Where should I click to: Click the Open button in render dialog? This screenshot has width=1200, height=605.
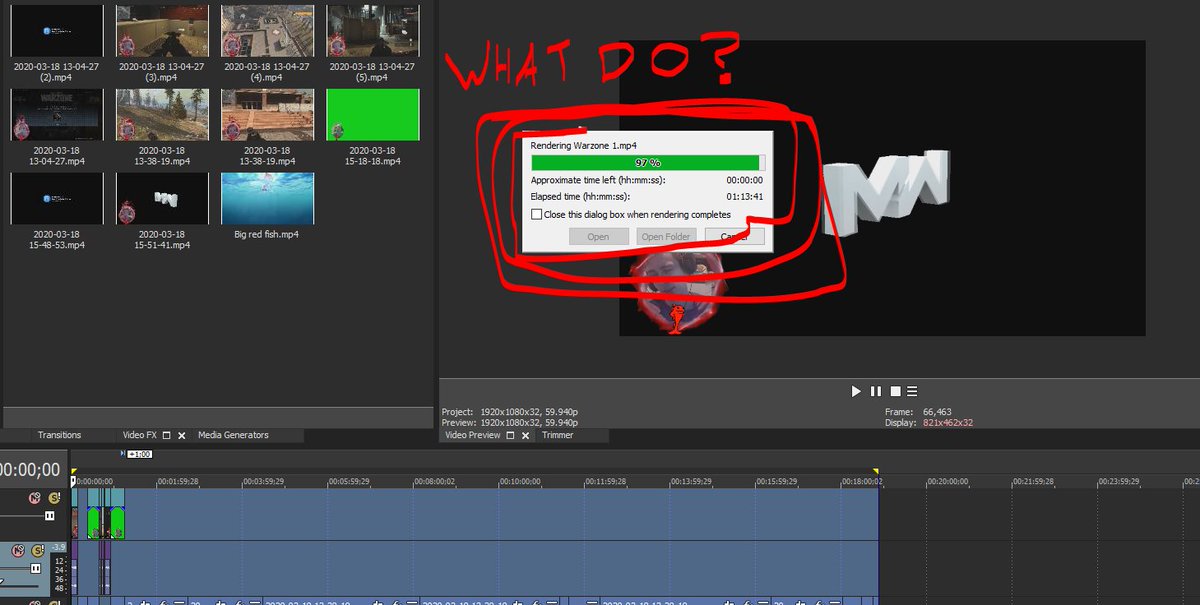coord(598,237)
